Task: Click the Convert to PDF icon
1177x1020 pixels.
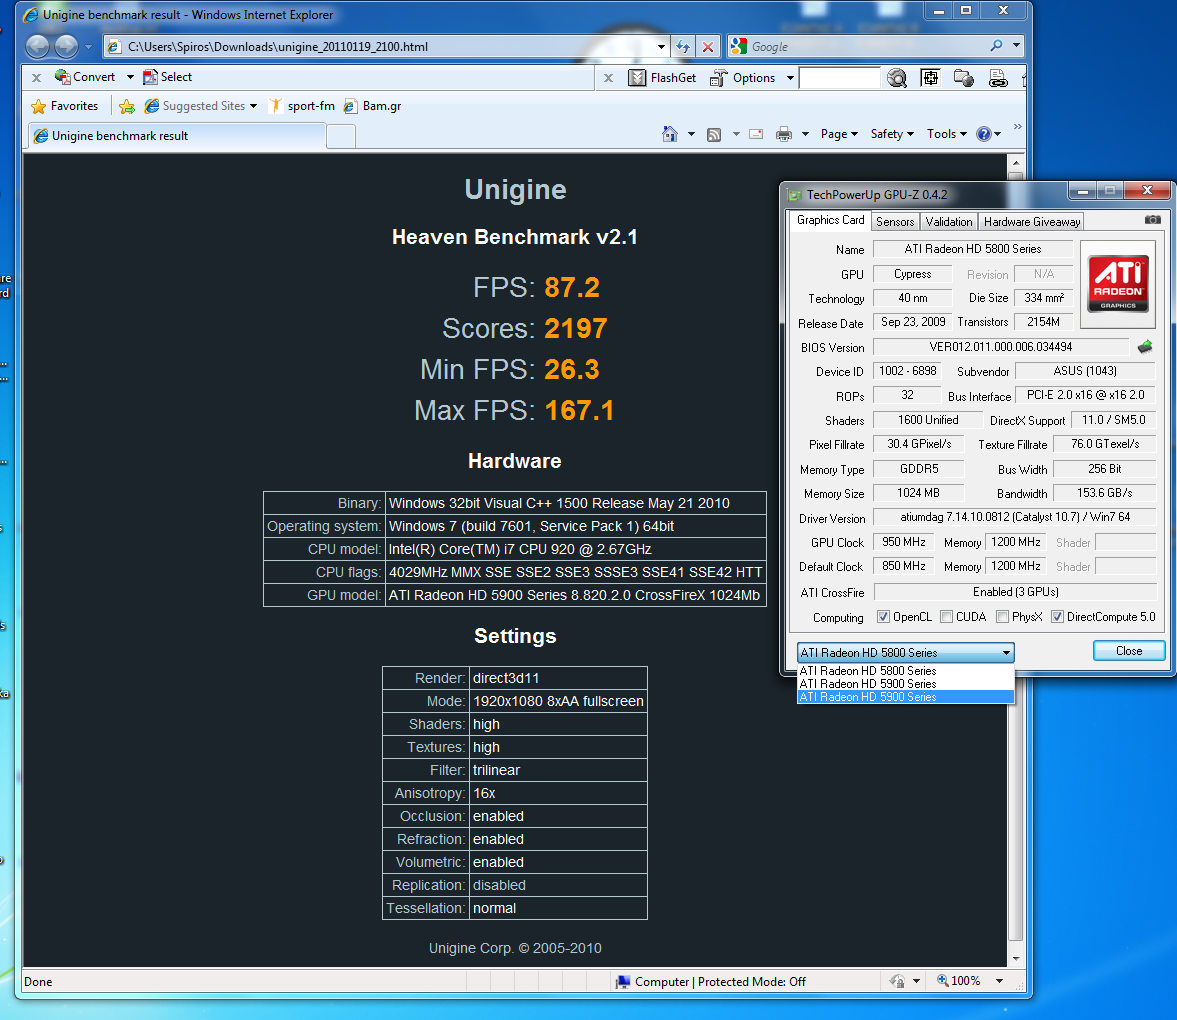Action: (x=62, y=77)
